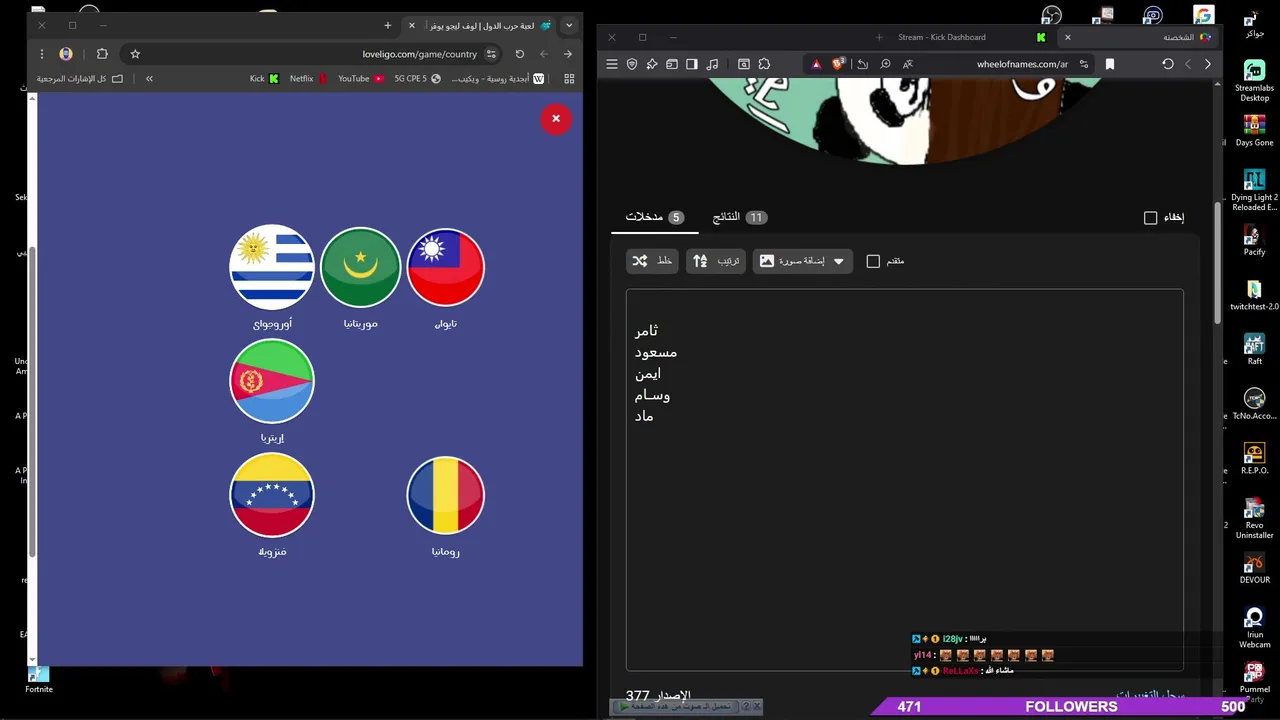The image size is (1280, 720).
Task: Click into the names entries text box
Action: [905, 480]
